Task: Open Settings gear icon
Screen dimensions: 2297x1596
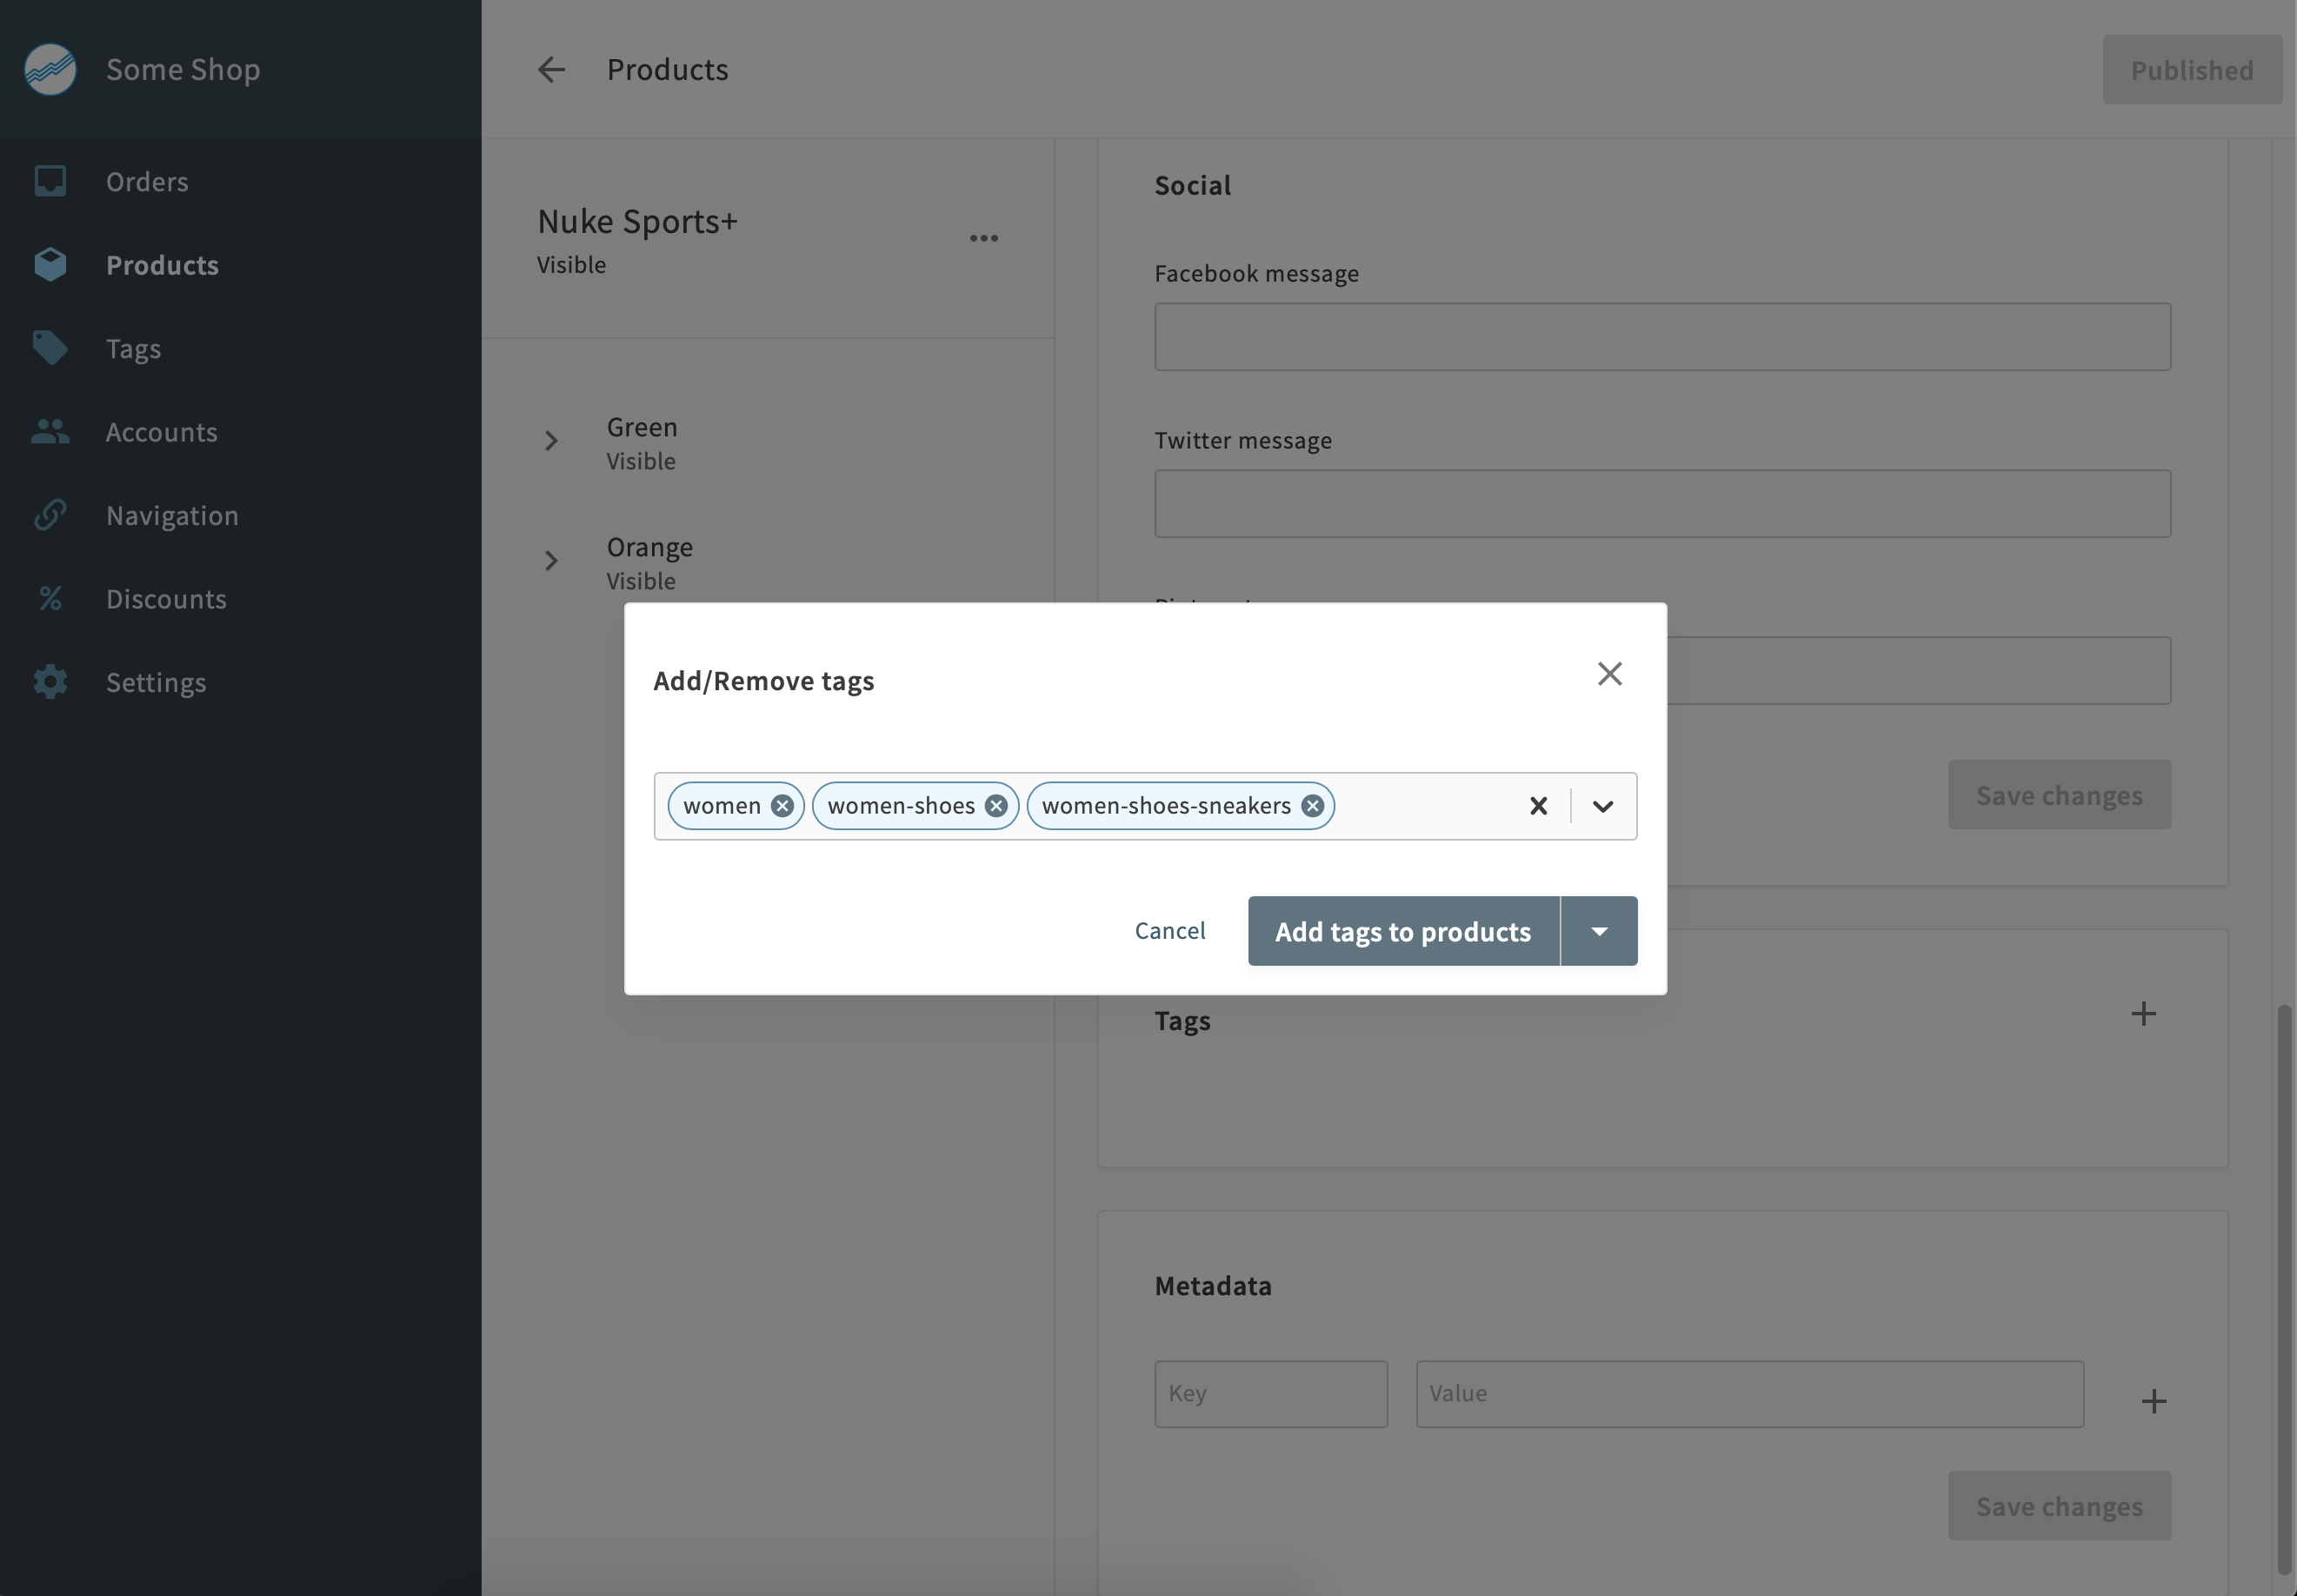Action: point(50,682)
